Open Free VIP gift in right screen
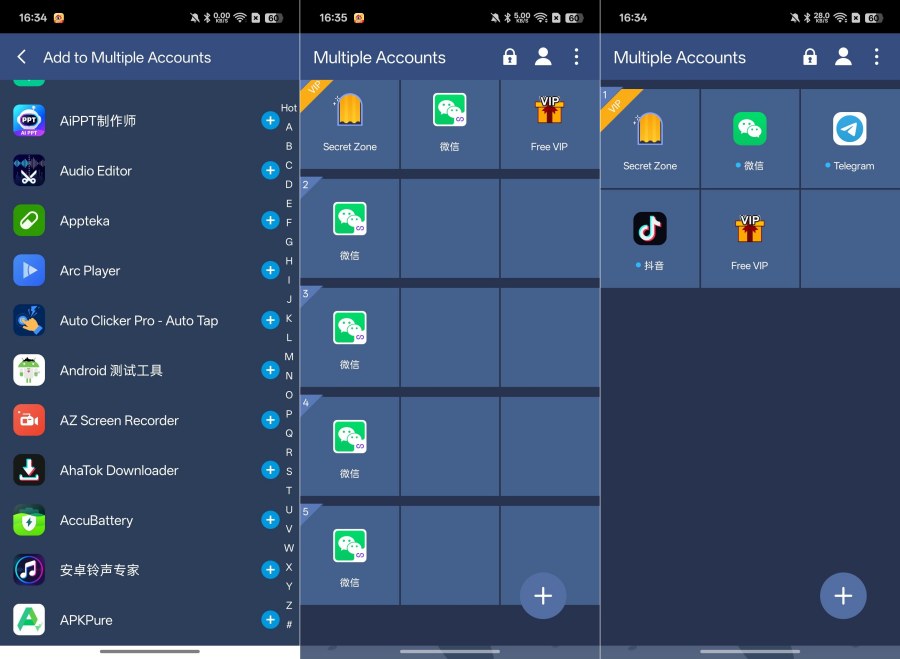The height and width of the screenshot is (659, 900). pos(750,238)
